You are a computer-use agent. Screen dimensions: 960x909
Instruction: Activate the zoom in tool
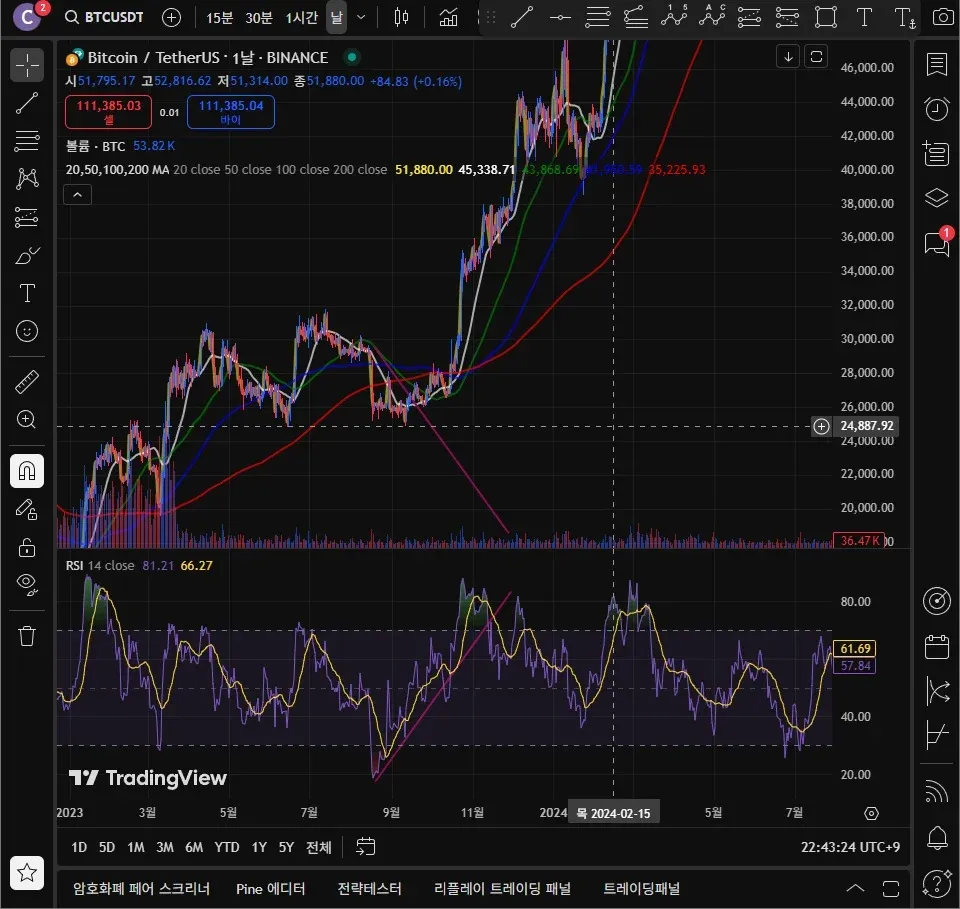(x=27, y=419)
